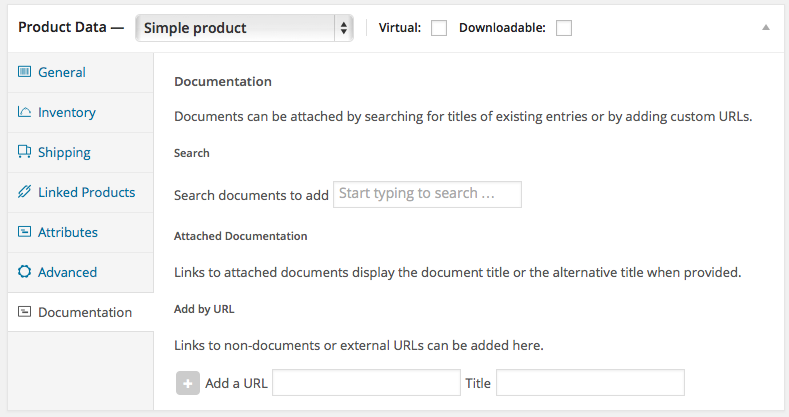Focus the Search documents to add field
This screenshot has height=417, width=789.
pos(427,194)
